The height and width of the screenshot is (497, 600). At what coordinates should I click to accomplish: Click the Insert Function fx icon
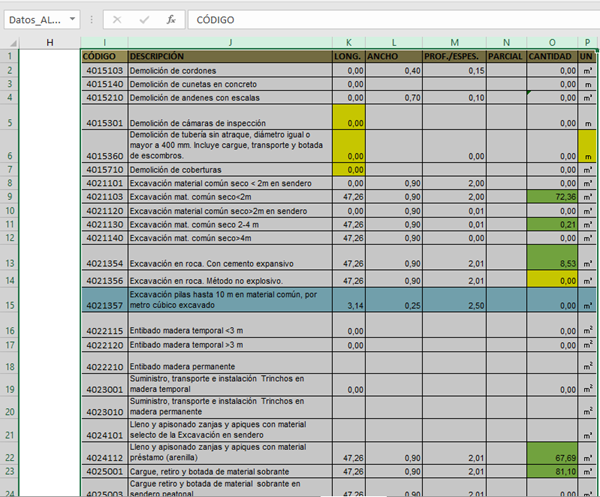(170, 19)
